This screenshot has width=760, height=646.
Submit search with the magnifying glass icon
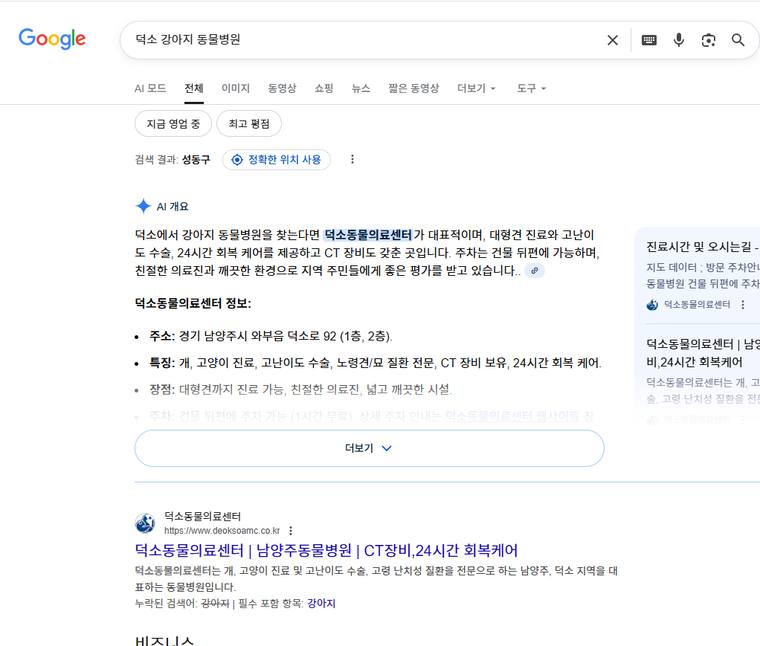(x=738, y=40)
